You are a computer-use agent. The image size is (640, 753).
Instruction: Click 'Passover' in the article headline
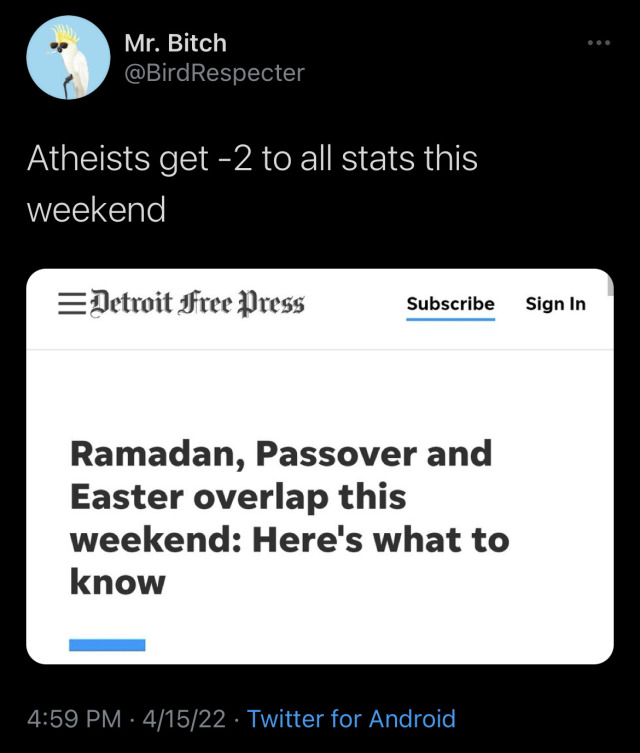tap(335, 454)
